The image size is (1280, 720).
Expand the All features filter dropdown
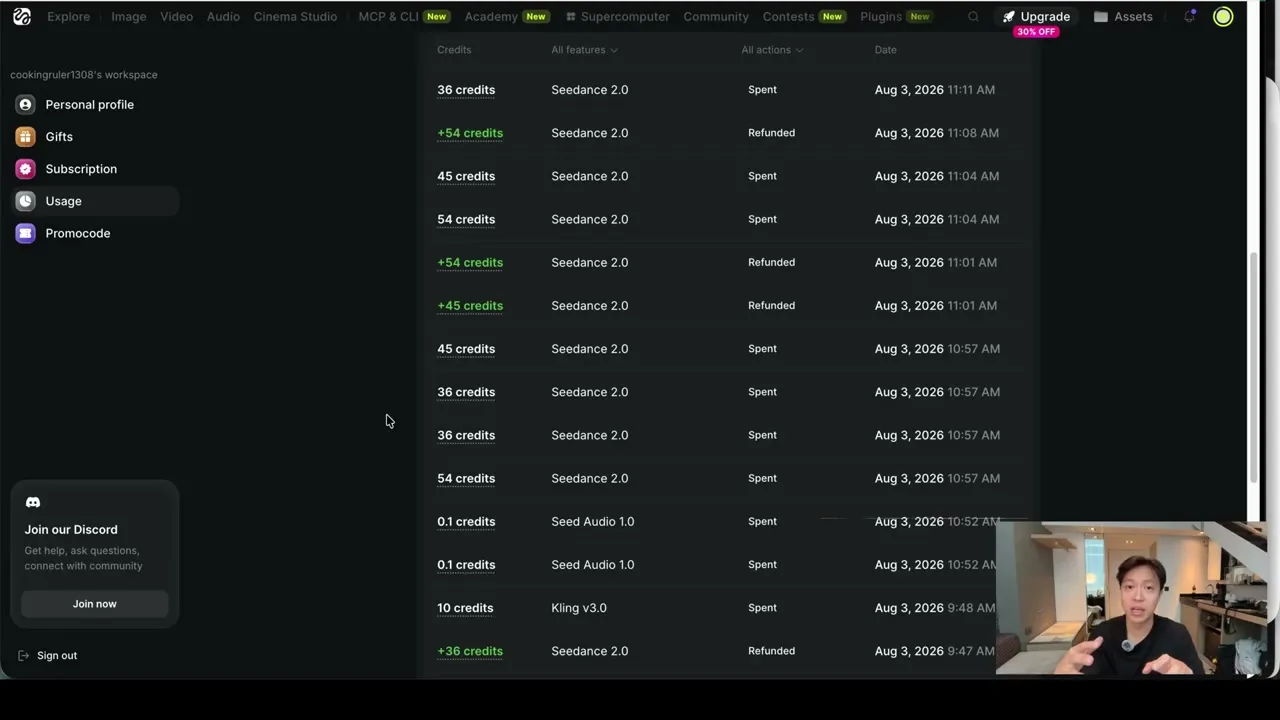click(584, 50)
